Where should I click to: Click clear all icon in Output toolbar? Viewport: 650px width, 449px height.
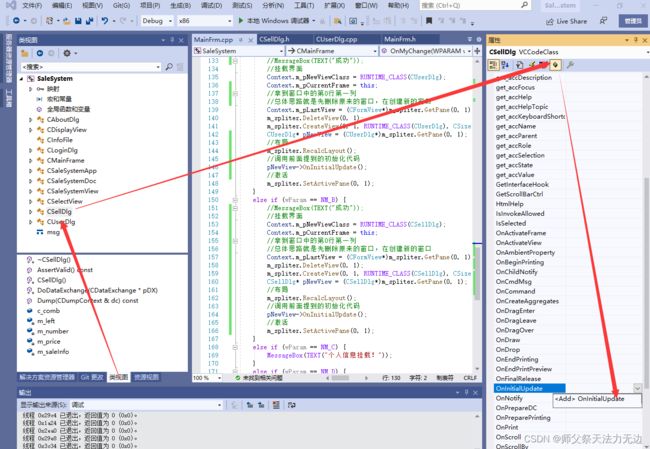pyautogui.click(x=276, y=405)
